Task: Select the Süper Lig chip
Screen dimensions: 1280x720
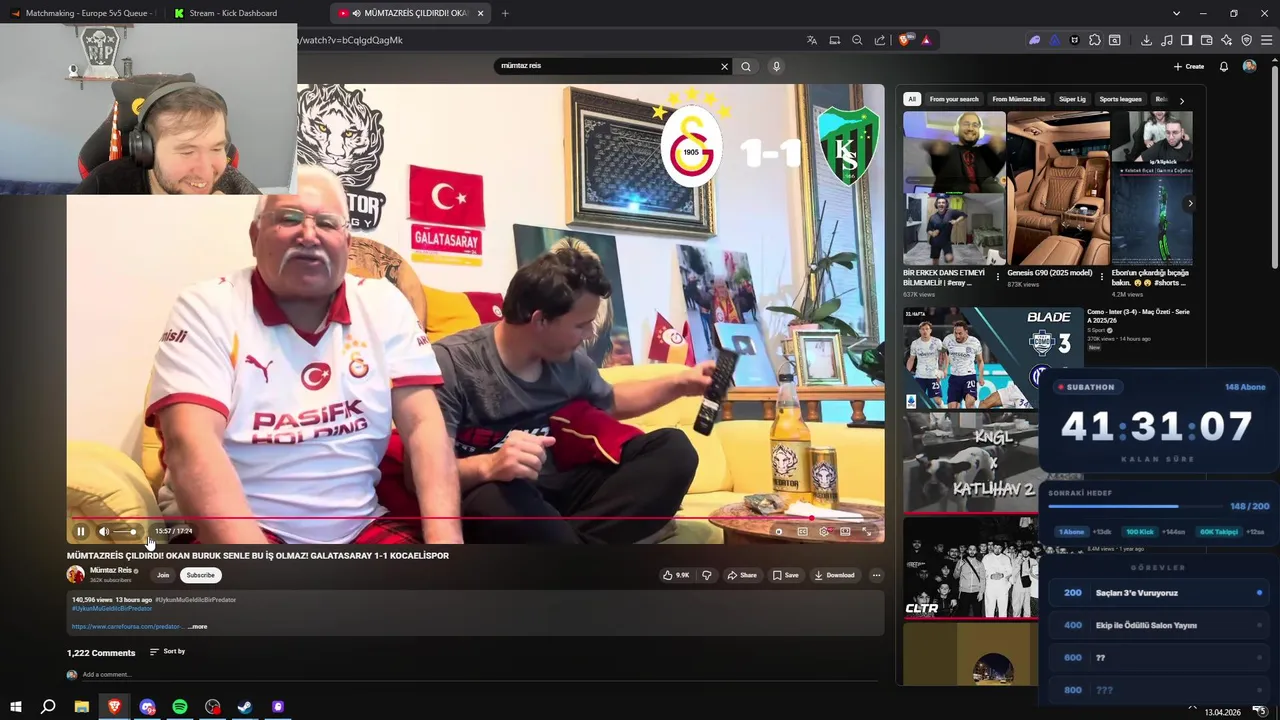Action: click(1072, 99)
